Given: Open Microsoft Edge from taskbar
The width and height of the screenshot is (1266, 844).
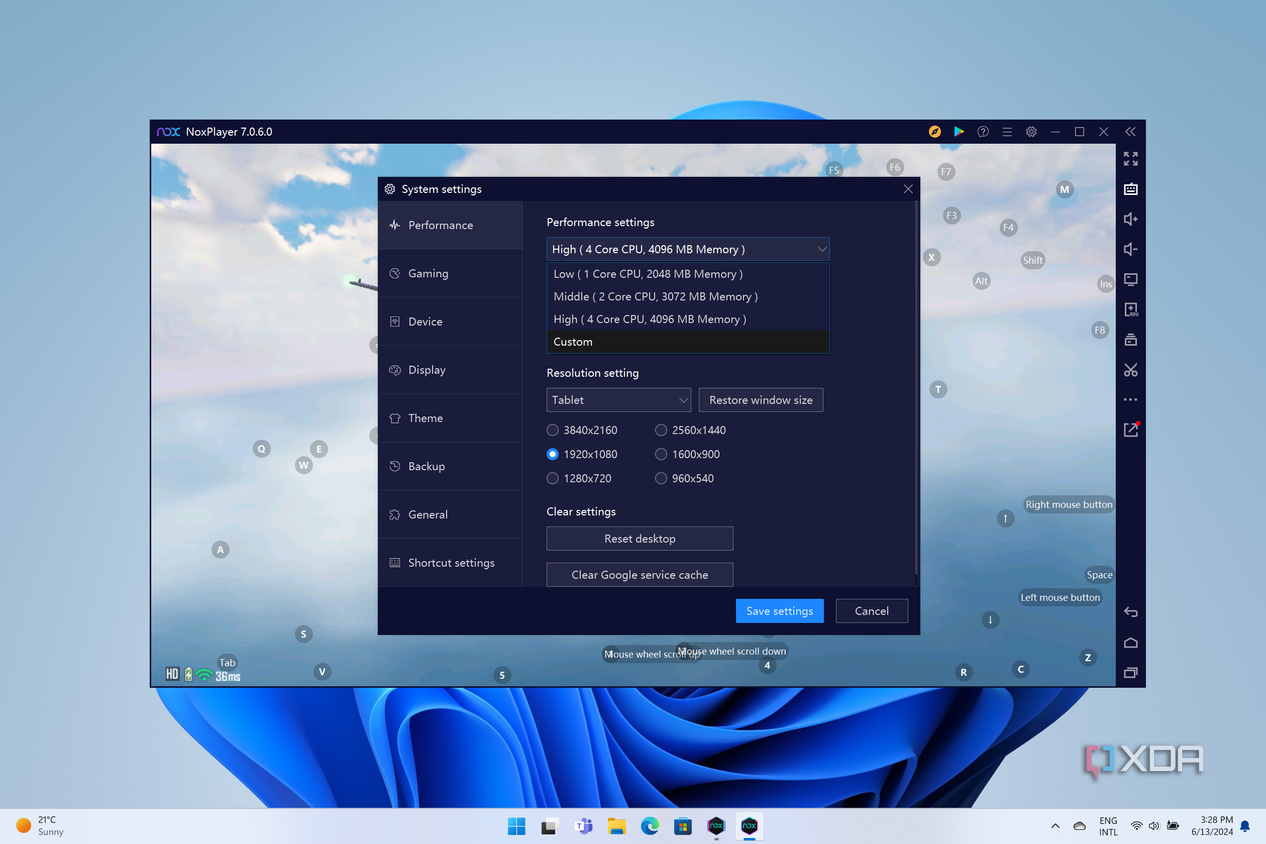Looking at the screenshot, I should pyautogui.click(x=650, y=826).
